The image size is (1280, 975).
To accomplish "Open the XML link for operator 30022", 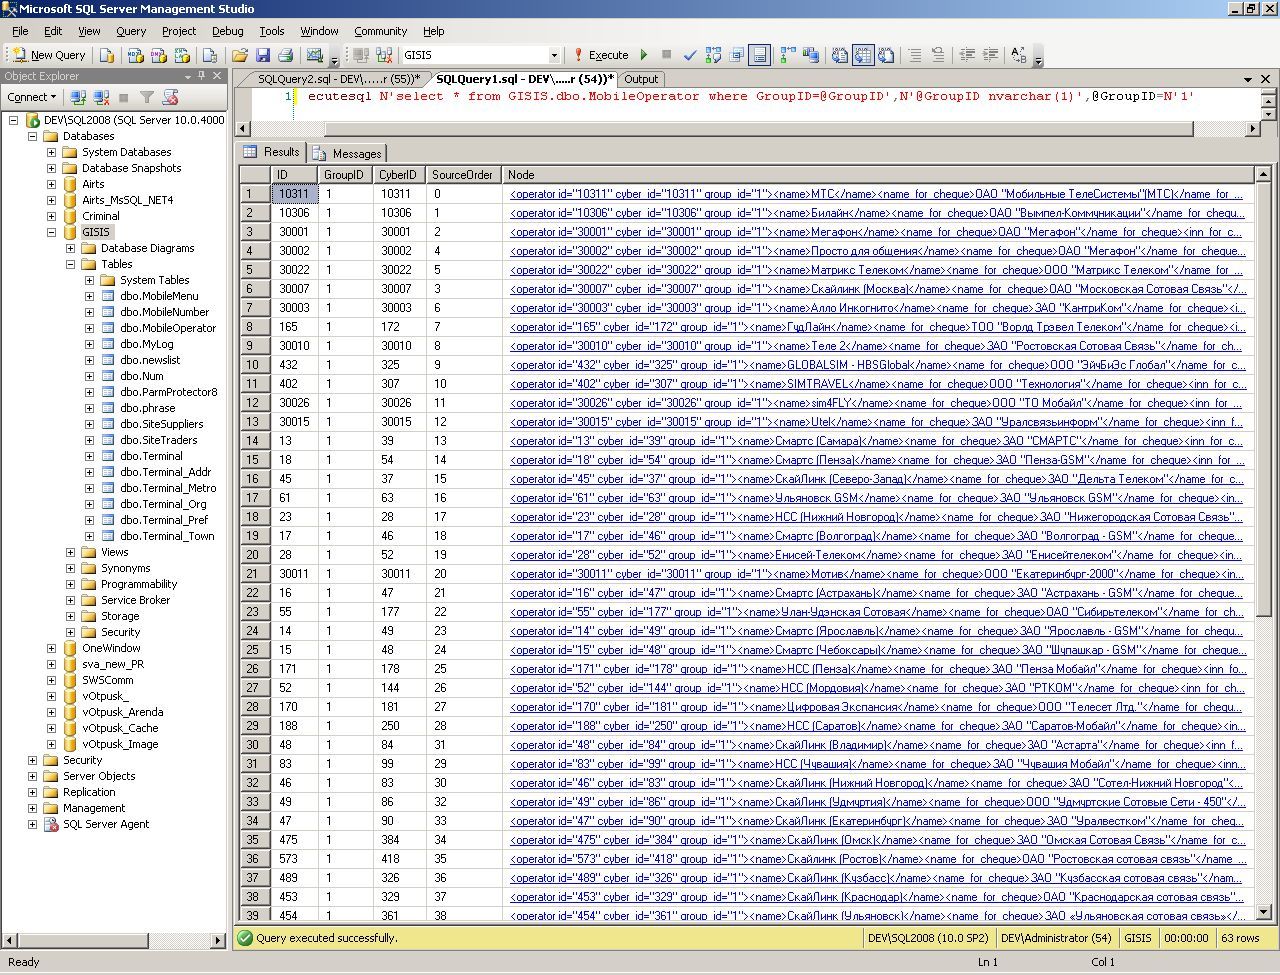I will tap(876, 270).
